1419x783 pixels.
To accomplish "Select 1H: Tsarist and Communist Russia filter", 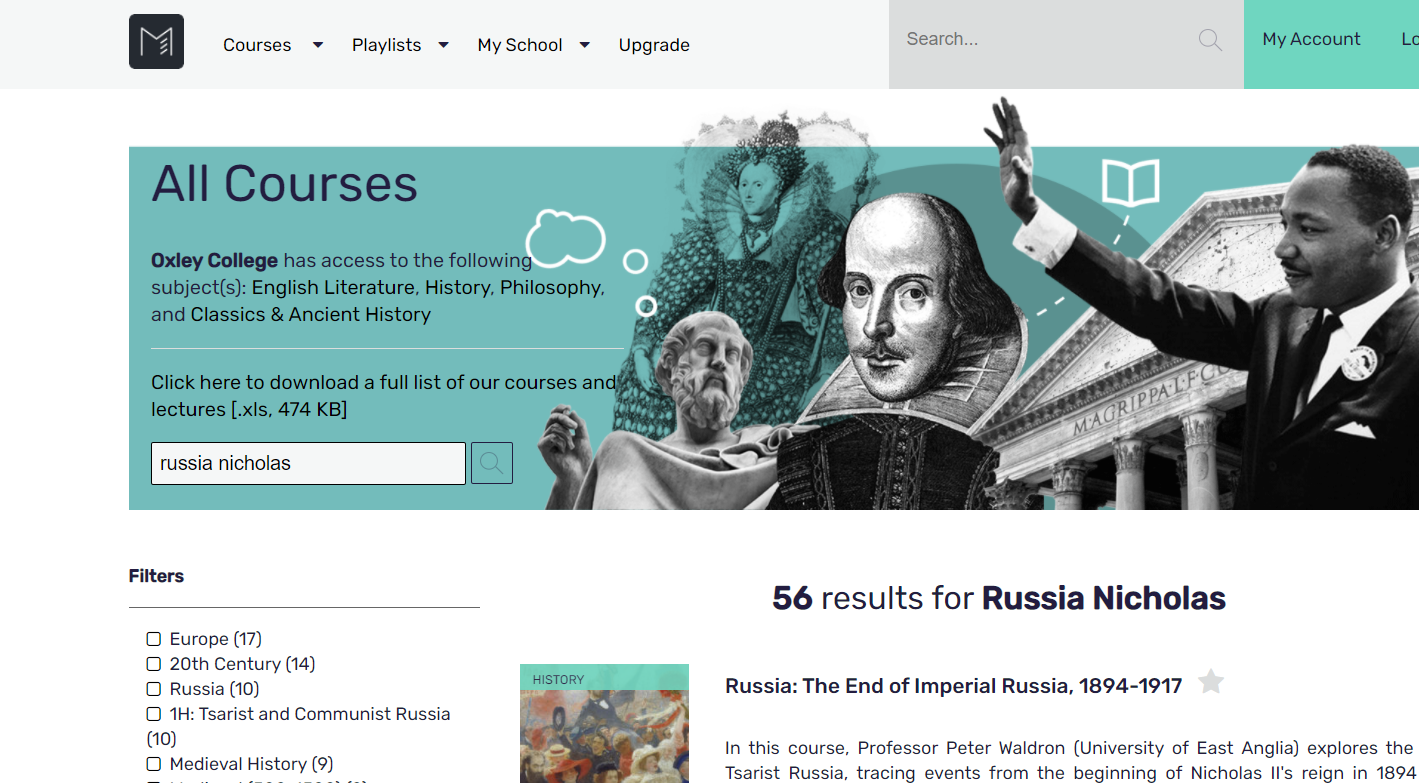I will 154,714.
